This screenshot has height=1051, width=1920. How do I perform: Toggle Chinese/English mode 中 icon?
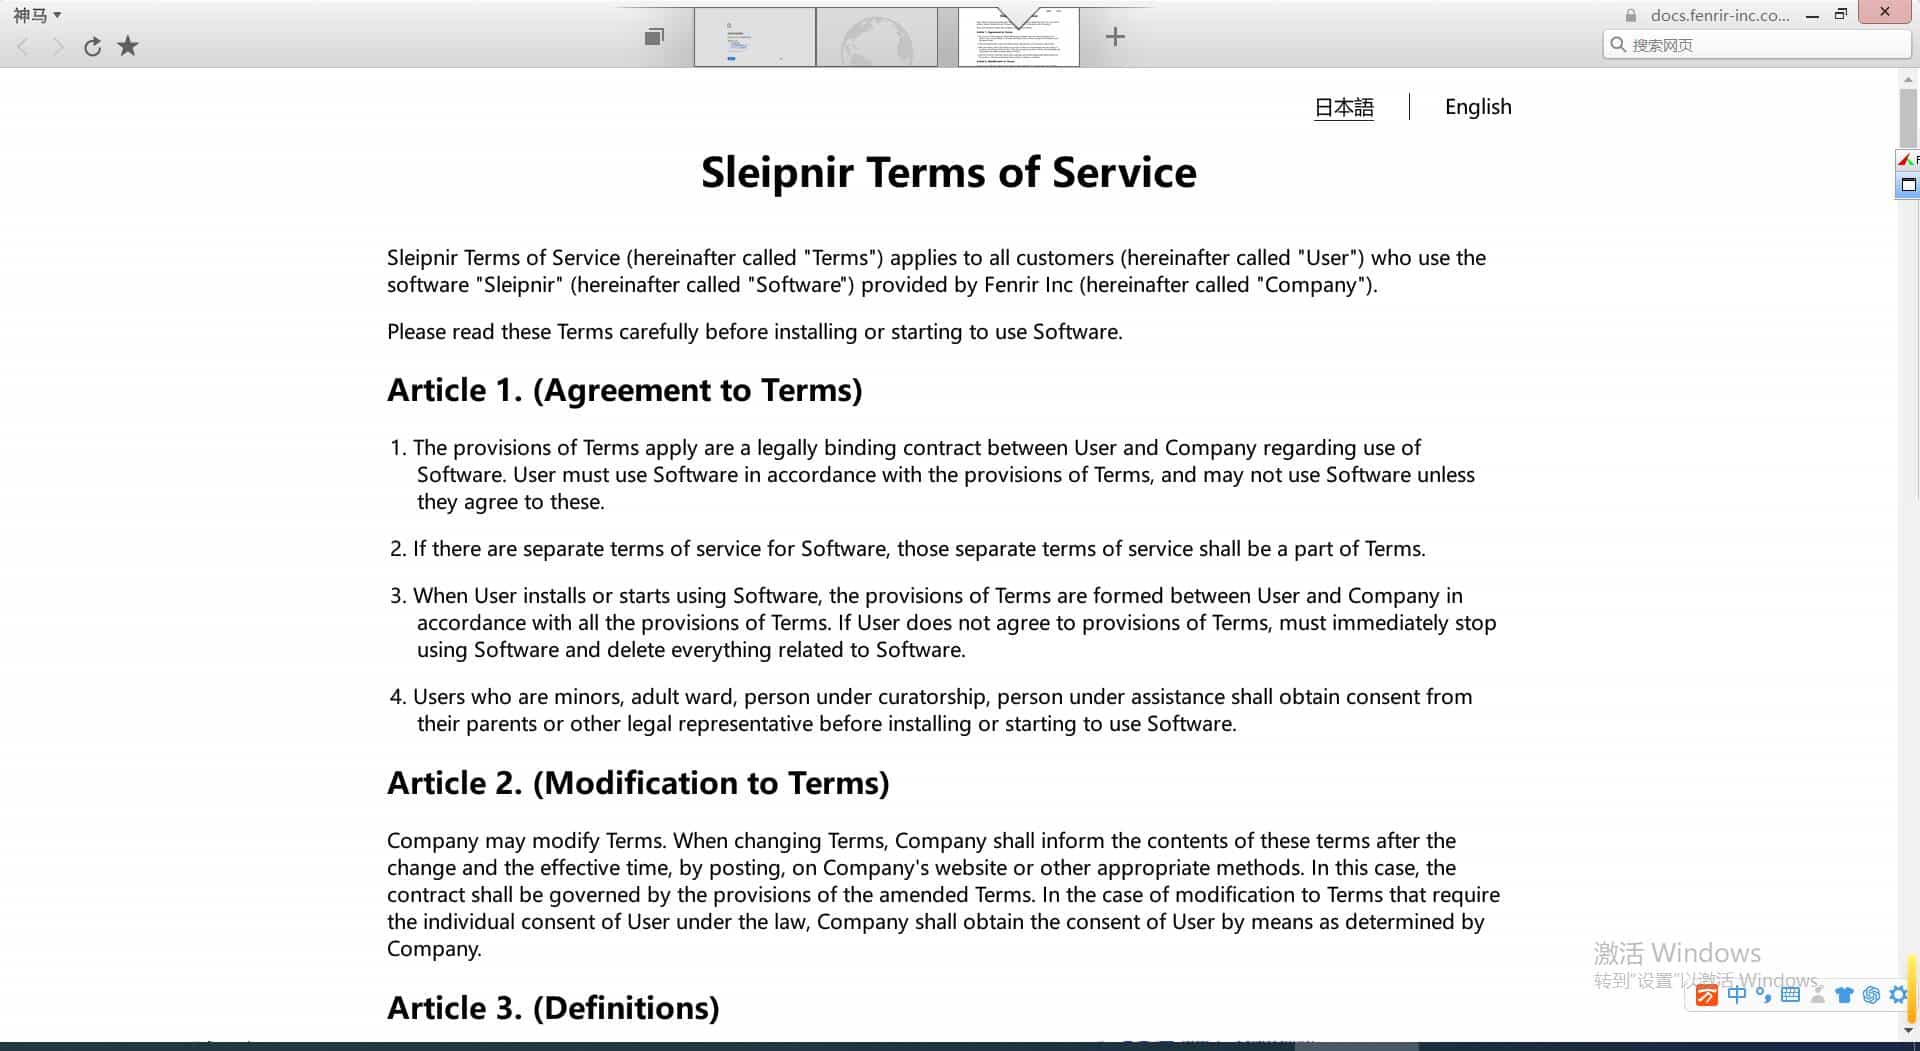click(1736, 995)
